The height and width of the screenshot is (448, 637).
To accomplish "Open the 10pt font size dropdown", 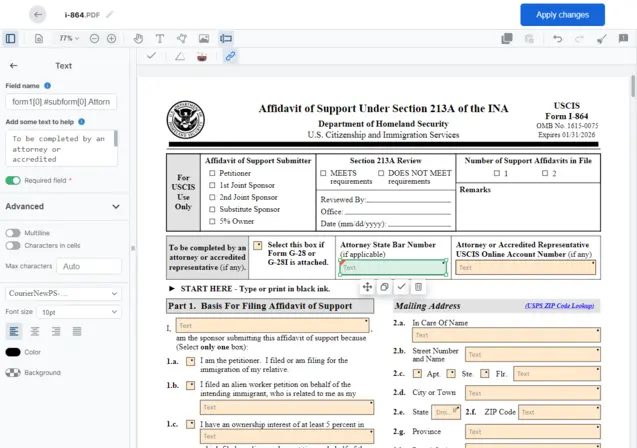I will coord(80,312).
